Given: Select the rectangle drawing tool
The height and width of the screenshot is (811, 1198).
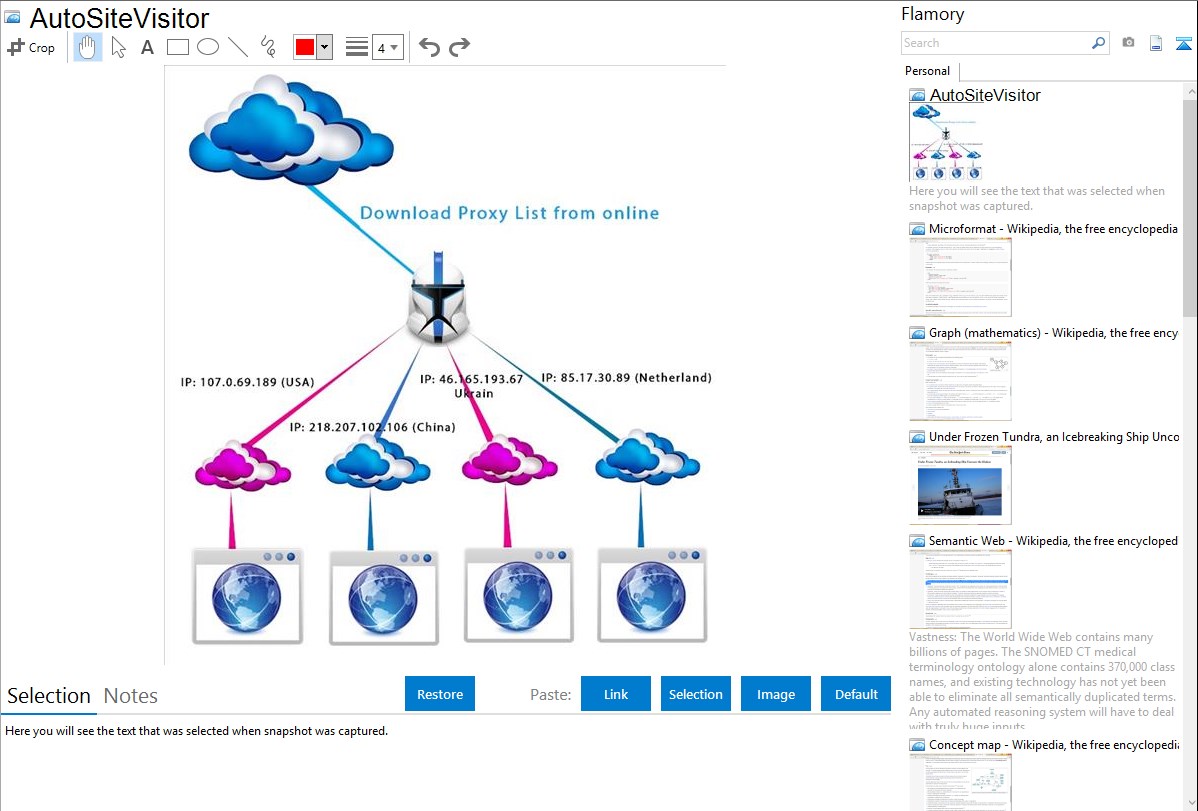Looking at the screenshot, I should 177,47.
